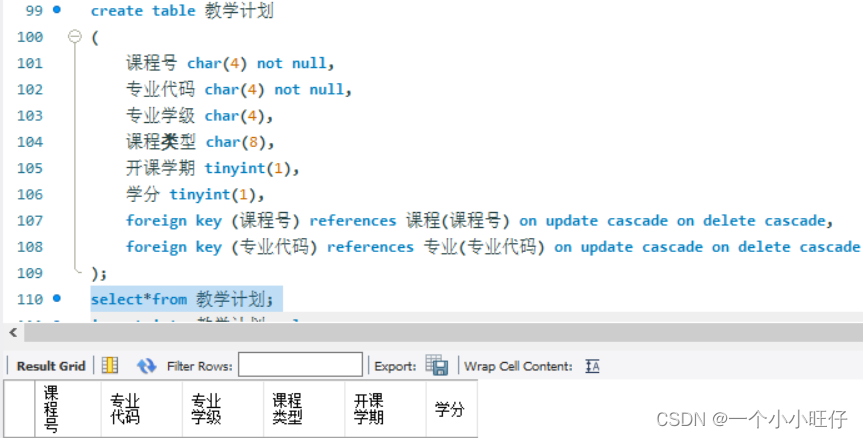Sort by the 专业学级 column header
The height and width of the screenshot is (438, 863).
tap(223, 409)
